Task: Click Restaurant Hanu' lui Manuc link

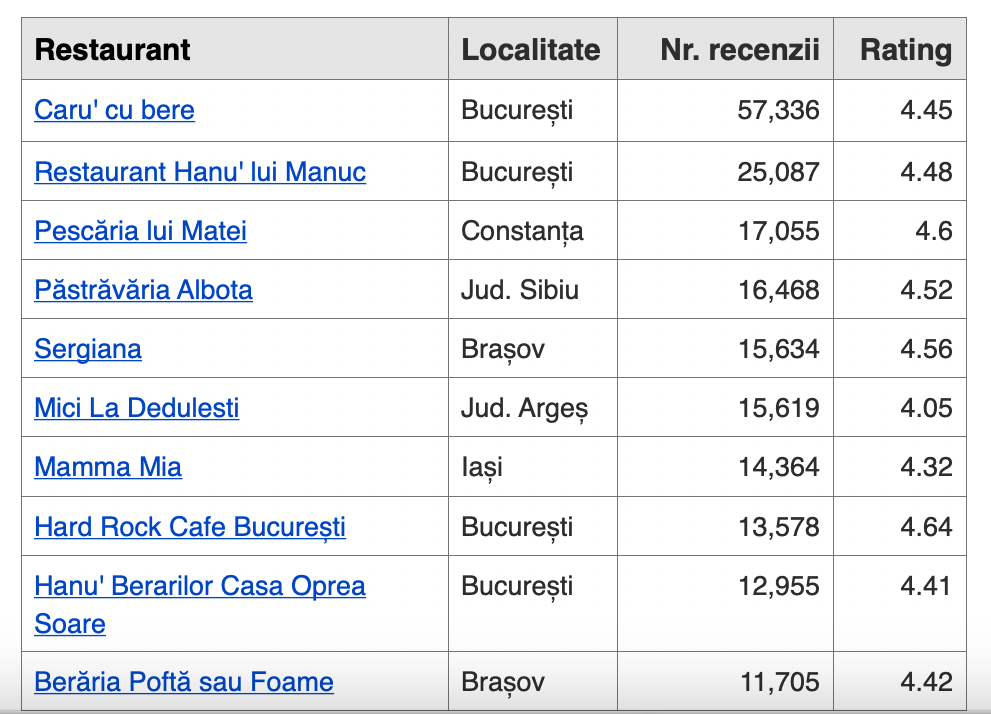Action: click(200, 172)
